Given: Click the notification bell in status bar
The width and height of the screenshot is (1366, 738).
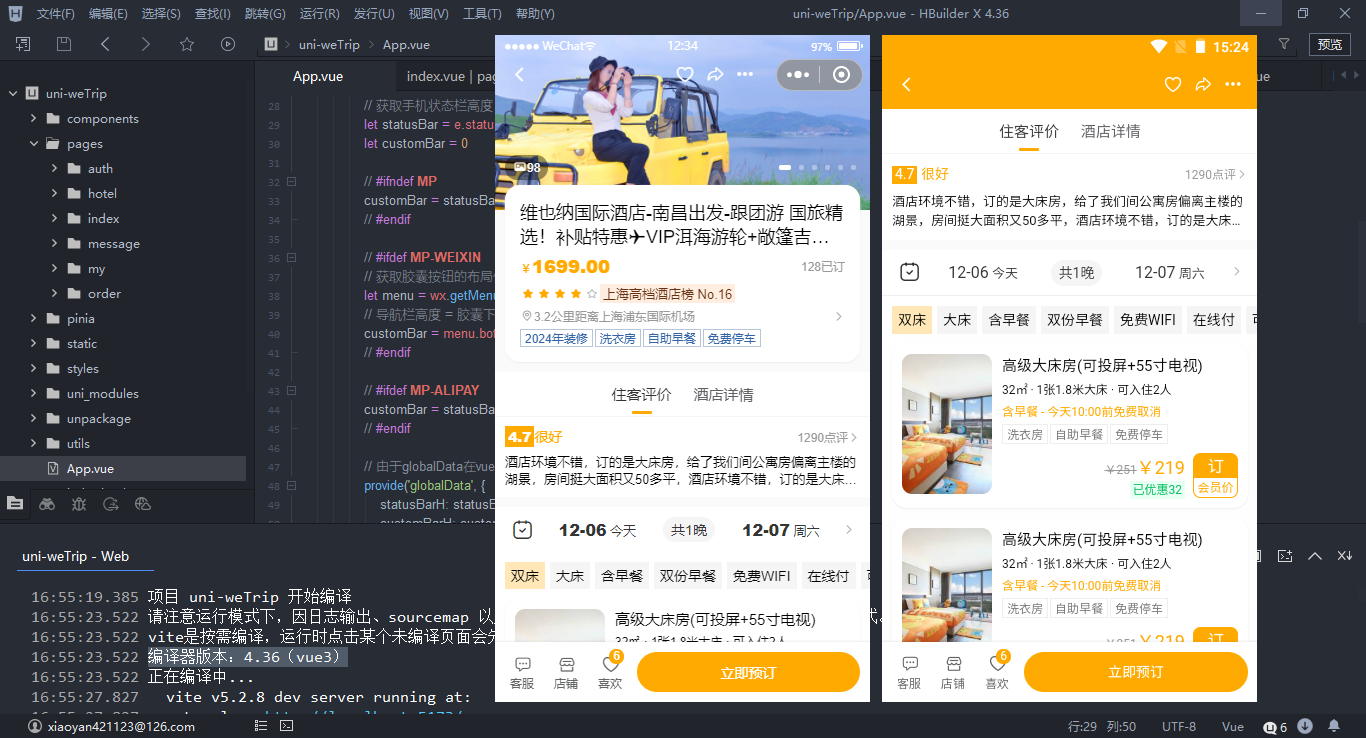Looking at the screenshot, I should click(x=1334, y=726).
